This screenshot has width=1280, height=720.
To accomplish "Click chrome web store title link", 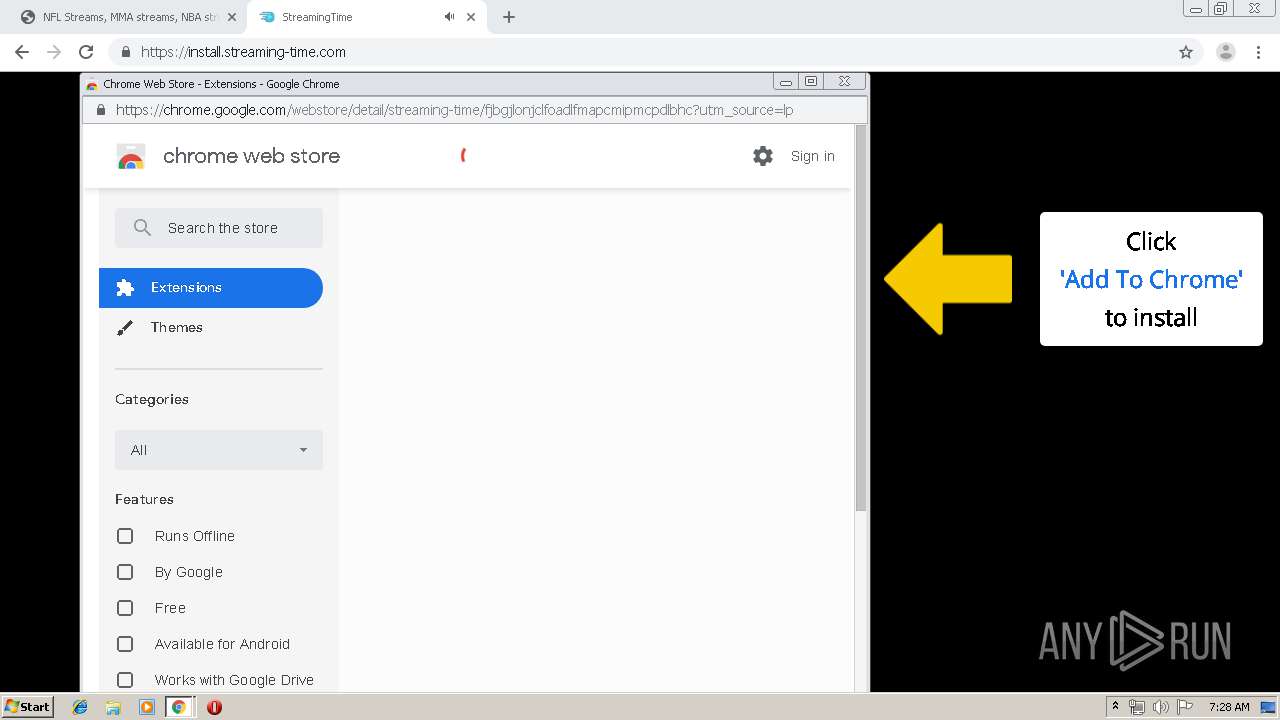I will [x=251, y=156].
